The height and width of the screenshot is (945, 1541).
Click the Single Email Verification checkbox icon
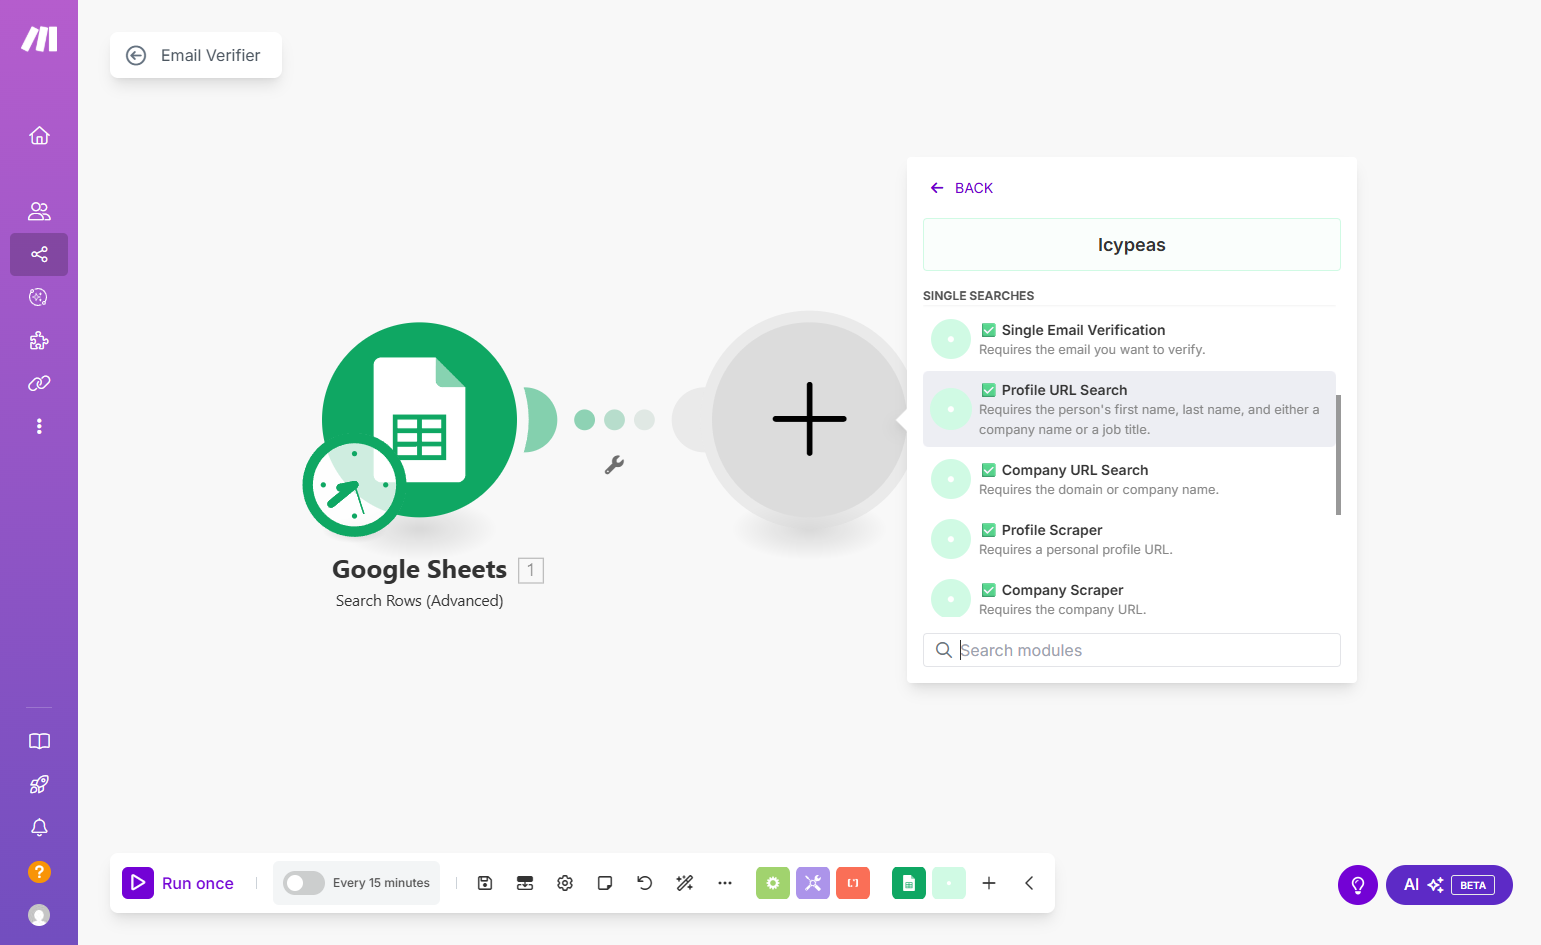point(988,330)
